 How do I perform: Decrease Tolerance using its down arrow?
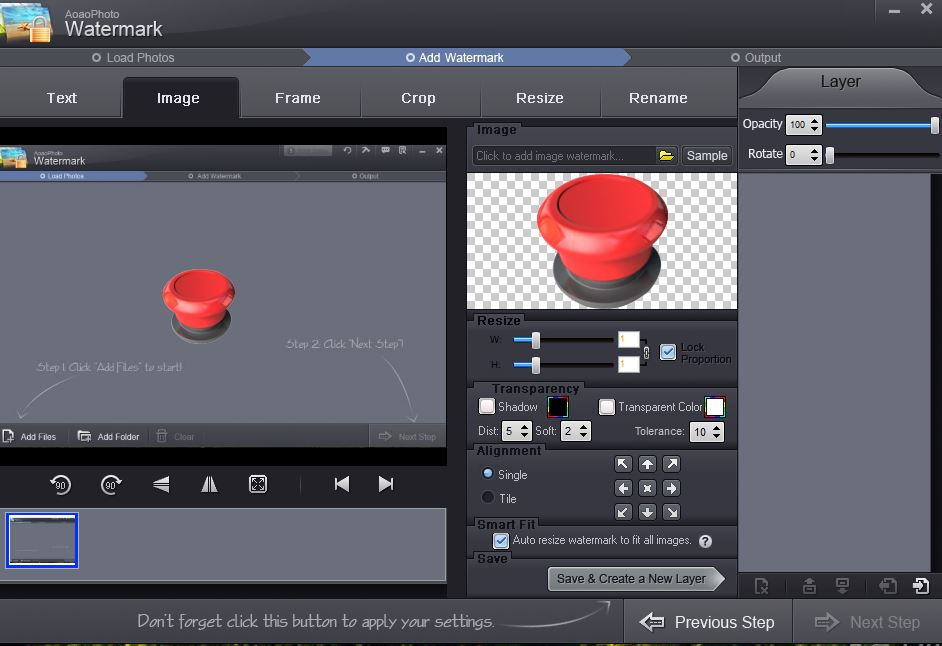click(x=716, y=435)
